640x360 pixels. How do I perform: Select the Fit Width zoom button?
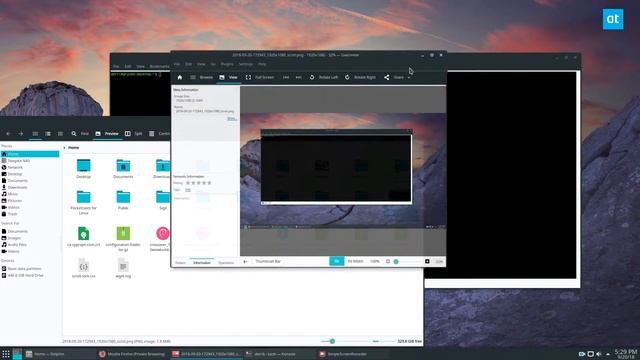[356, 261]
